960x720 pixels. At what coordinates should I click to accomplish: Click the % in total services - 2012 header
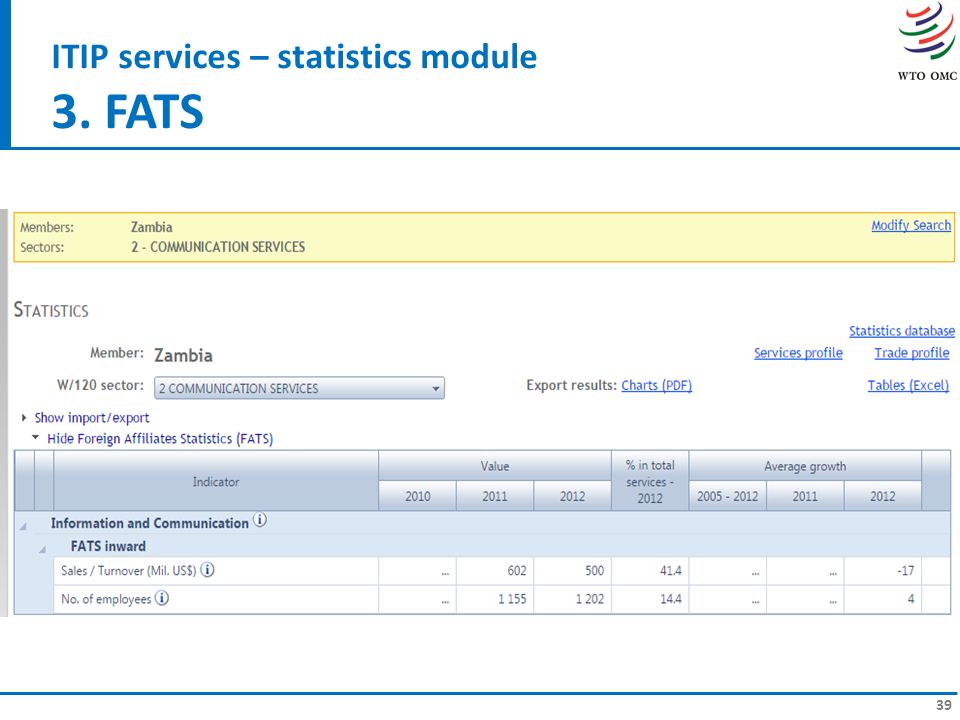(650, 481)
